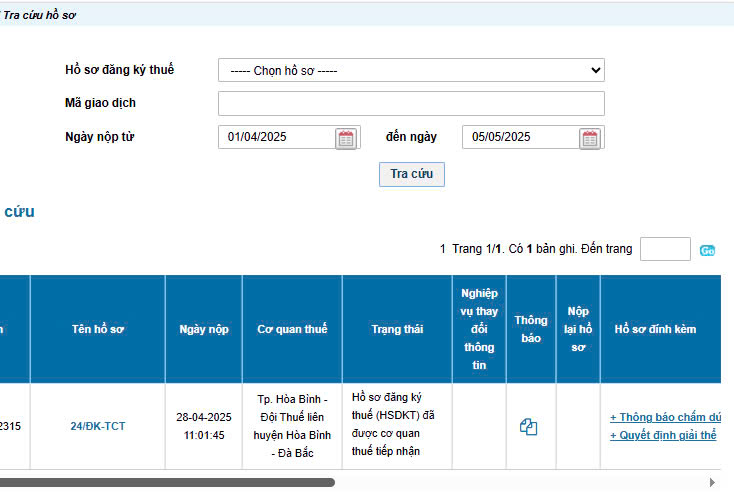Click the Go icon beside page number box

(708, 250)
